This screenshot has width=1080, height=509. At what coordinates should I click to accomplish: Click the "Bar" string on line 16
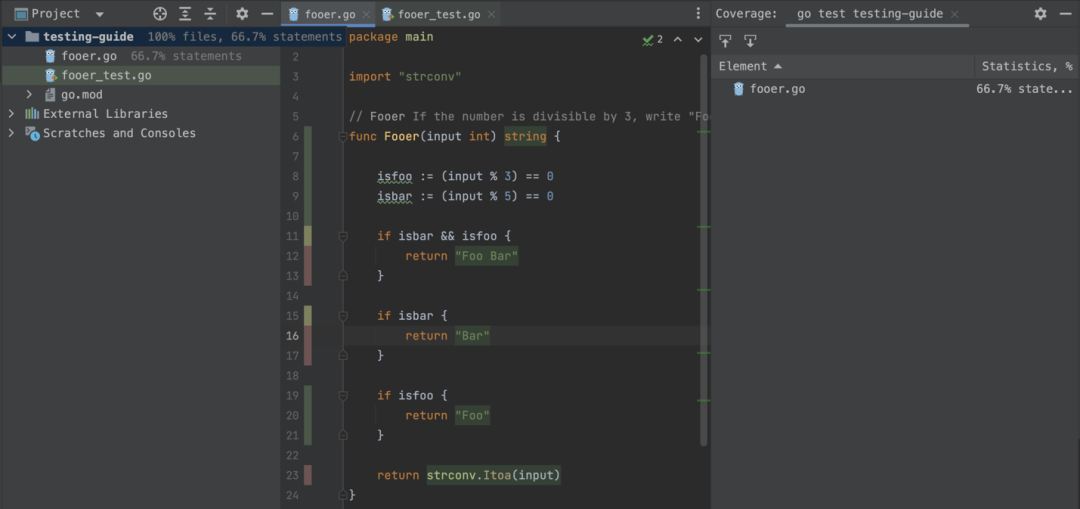click(472, 336)
